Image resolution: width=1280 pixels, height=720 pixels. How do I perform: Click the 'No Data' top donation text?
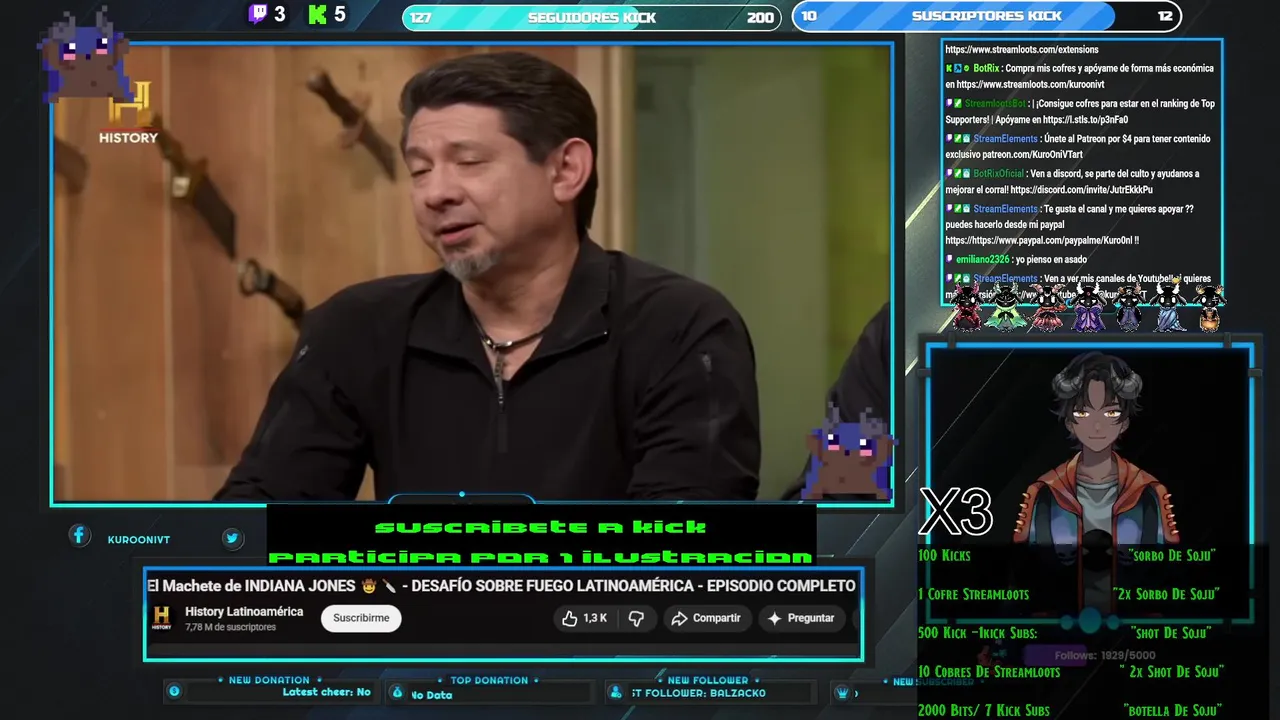(x=432, y=695)
